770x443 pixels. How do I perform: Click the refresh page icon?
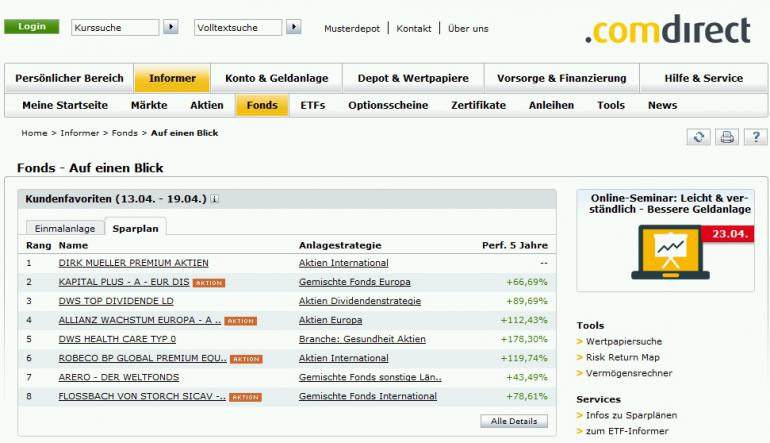698,137
